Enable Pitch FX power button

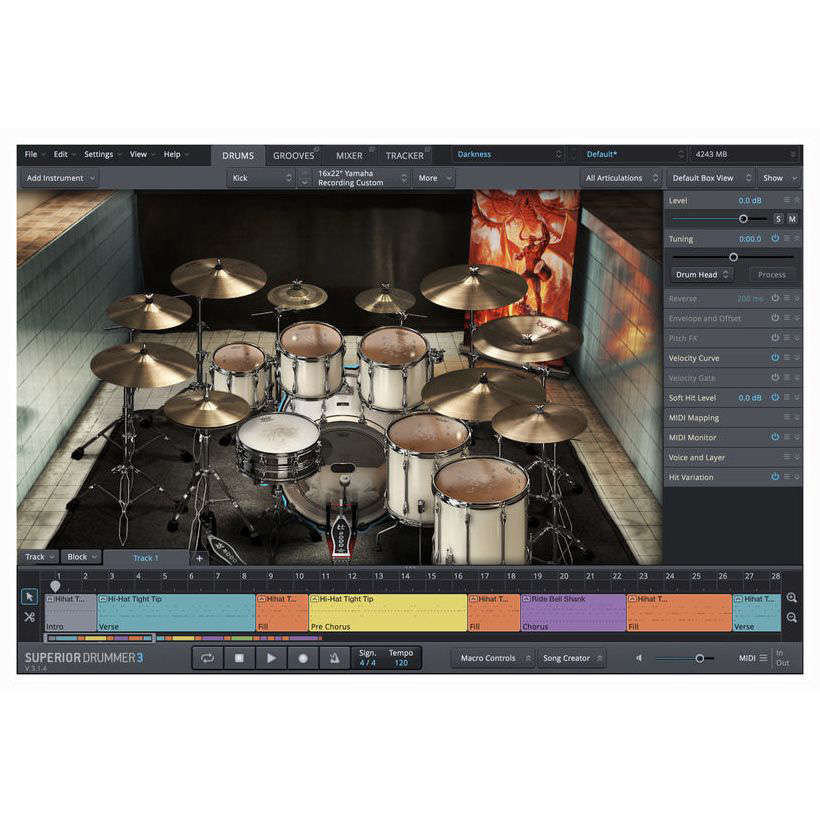click(775, 338)
